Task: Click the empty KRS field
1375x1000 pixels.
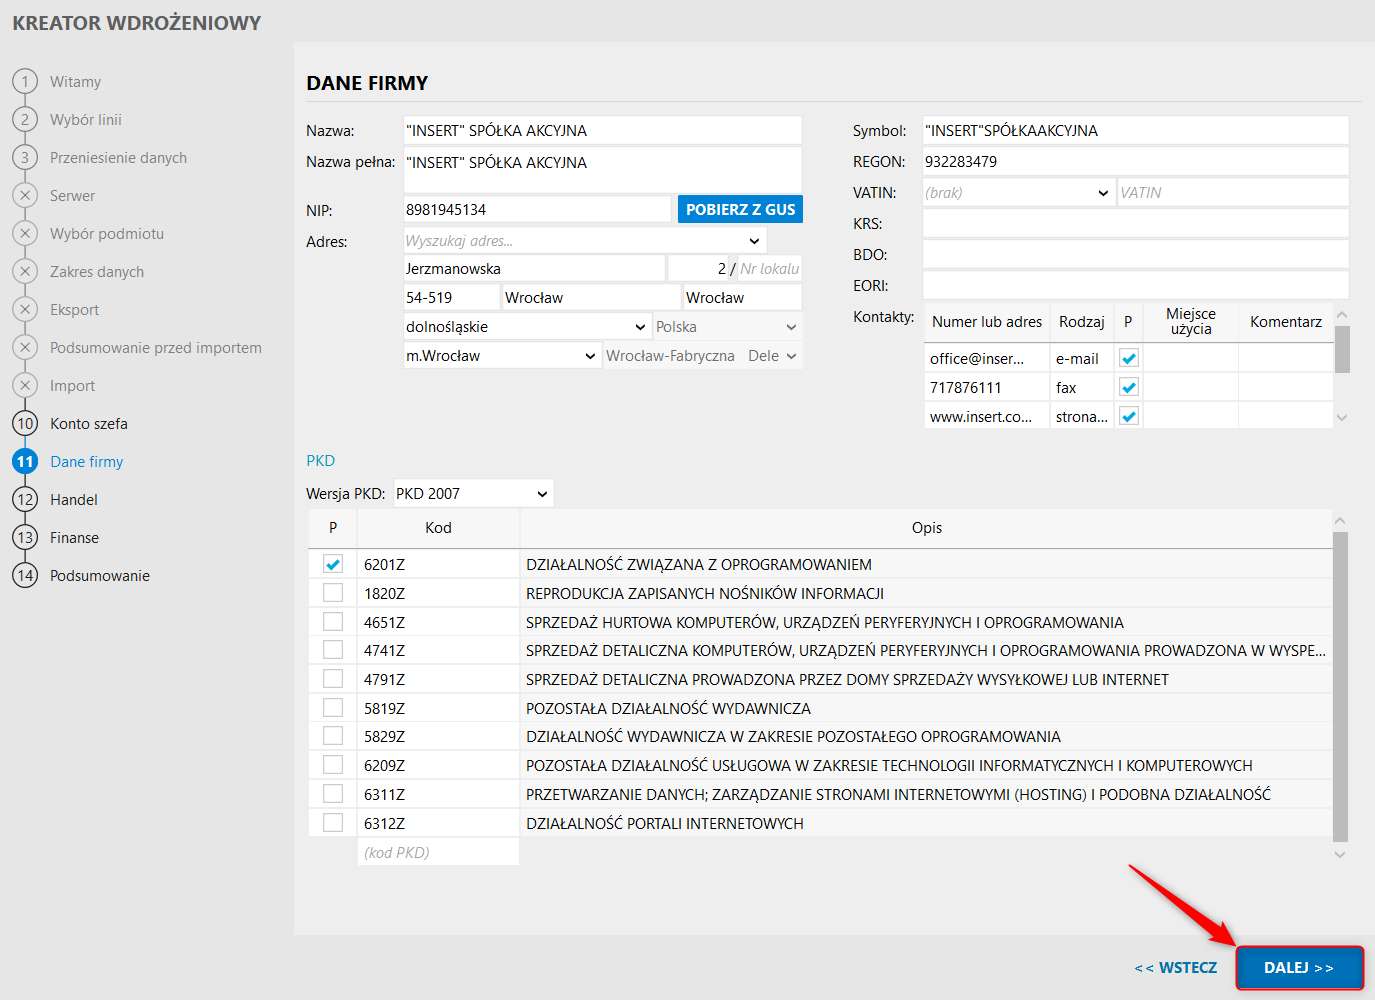Action: coord(1135,224)
